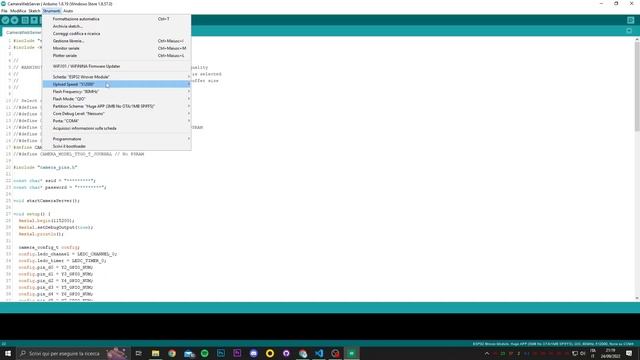Viewport: 640px width, 360px height.
Task: Open File Explorer from the taskbar
Action: point(156,353)
